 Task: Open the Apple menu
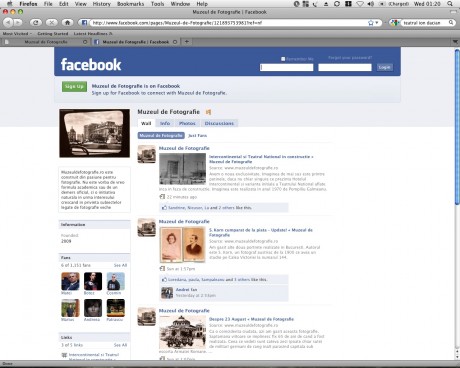pos(10,4)
